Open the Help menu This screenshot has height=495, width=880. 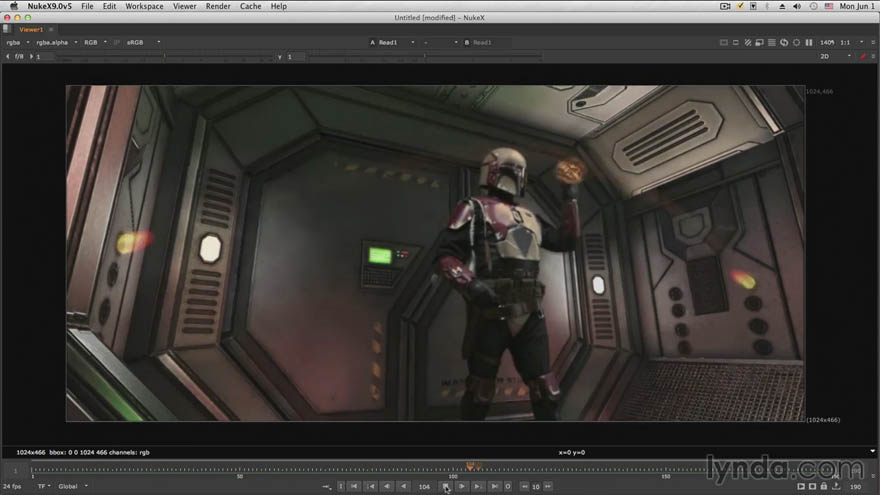click(x=278, y=6)
